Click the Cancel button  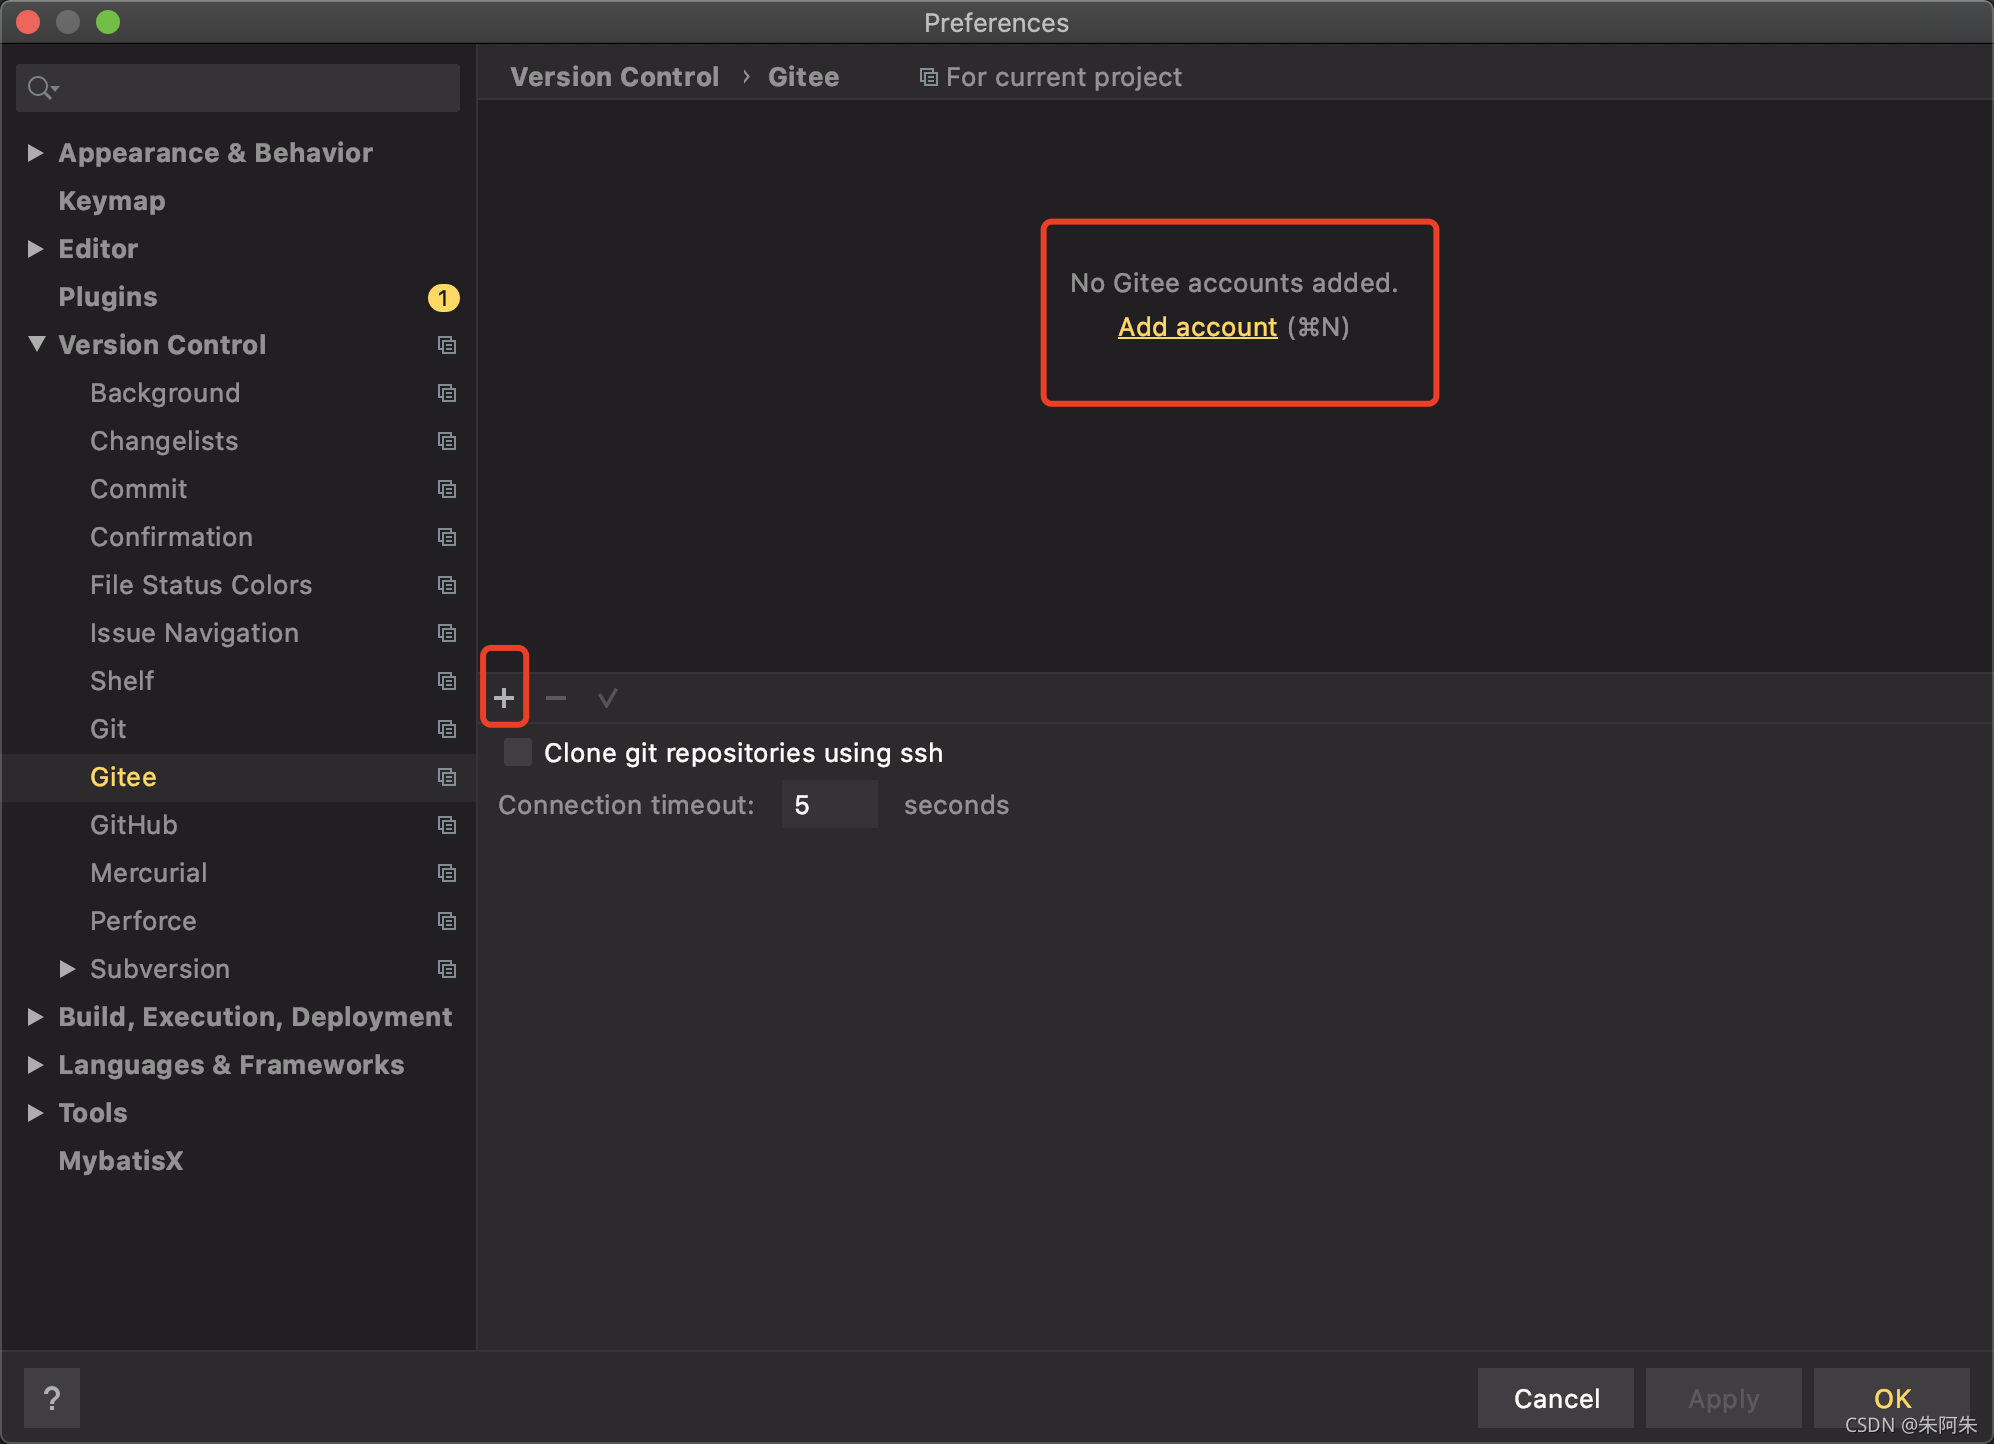point(1556,1398)
